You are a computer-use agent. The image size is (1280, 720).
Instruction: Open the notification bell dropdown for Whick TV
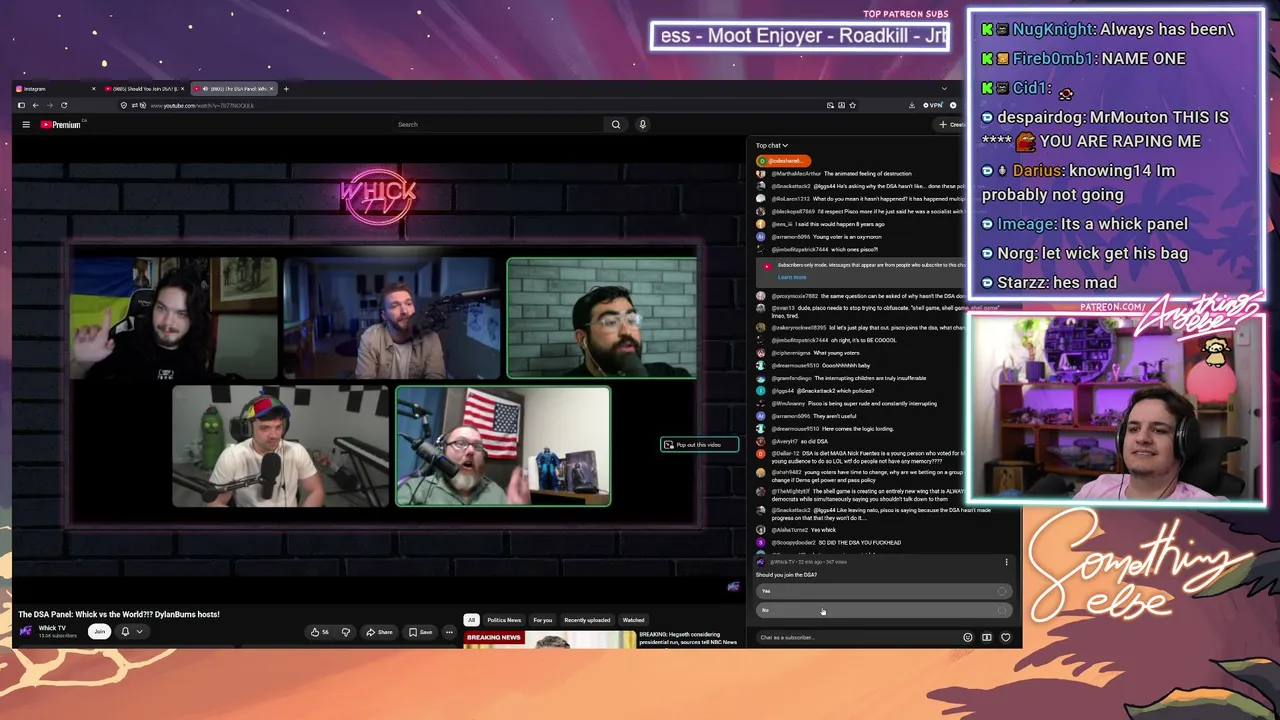(131, 632)
